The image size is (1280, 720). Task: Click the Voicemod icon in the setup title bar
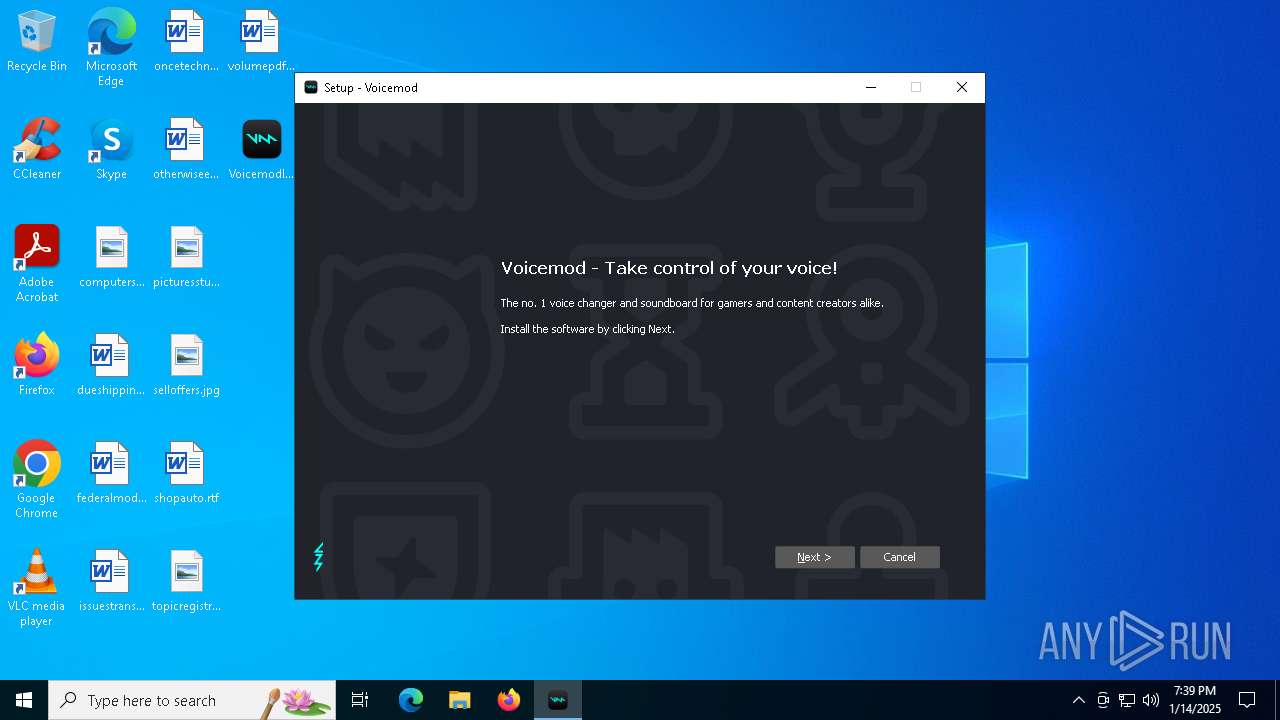point(311,88)
